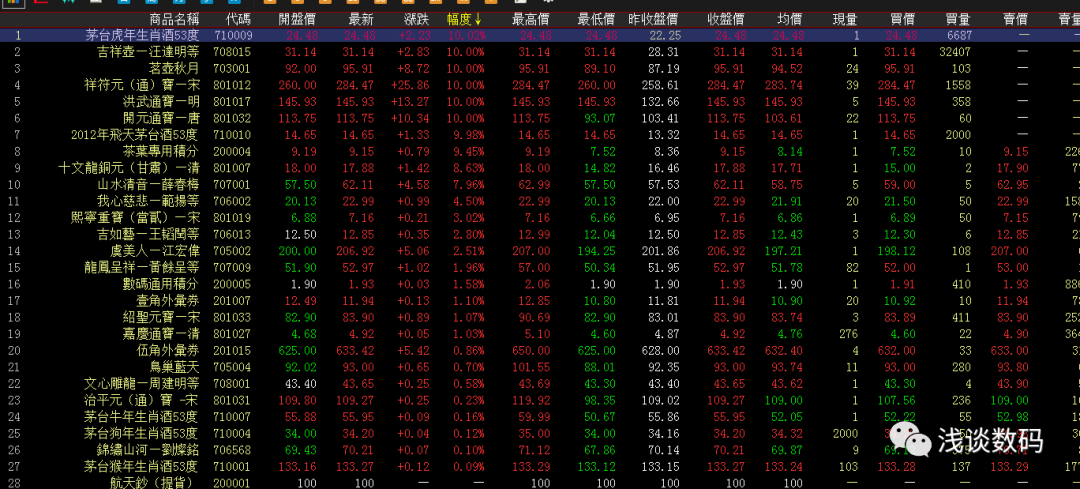Select the 壹角外彙券 row
The image size is (1080, 489).
pyautogui.click(x=540, y=300)
